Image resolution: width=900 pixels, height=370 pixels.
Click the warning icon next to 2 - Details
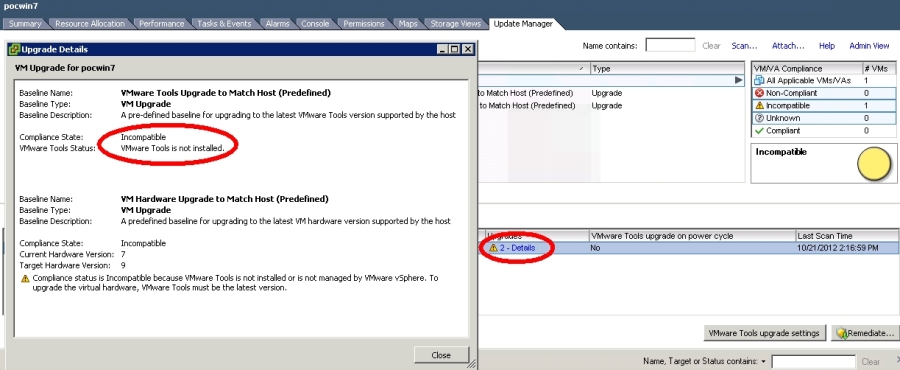pos(493,248)
